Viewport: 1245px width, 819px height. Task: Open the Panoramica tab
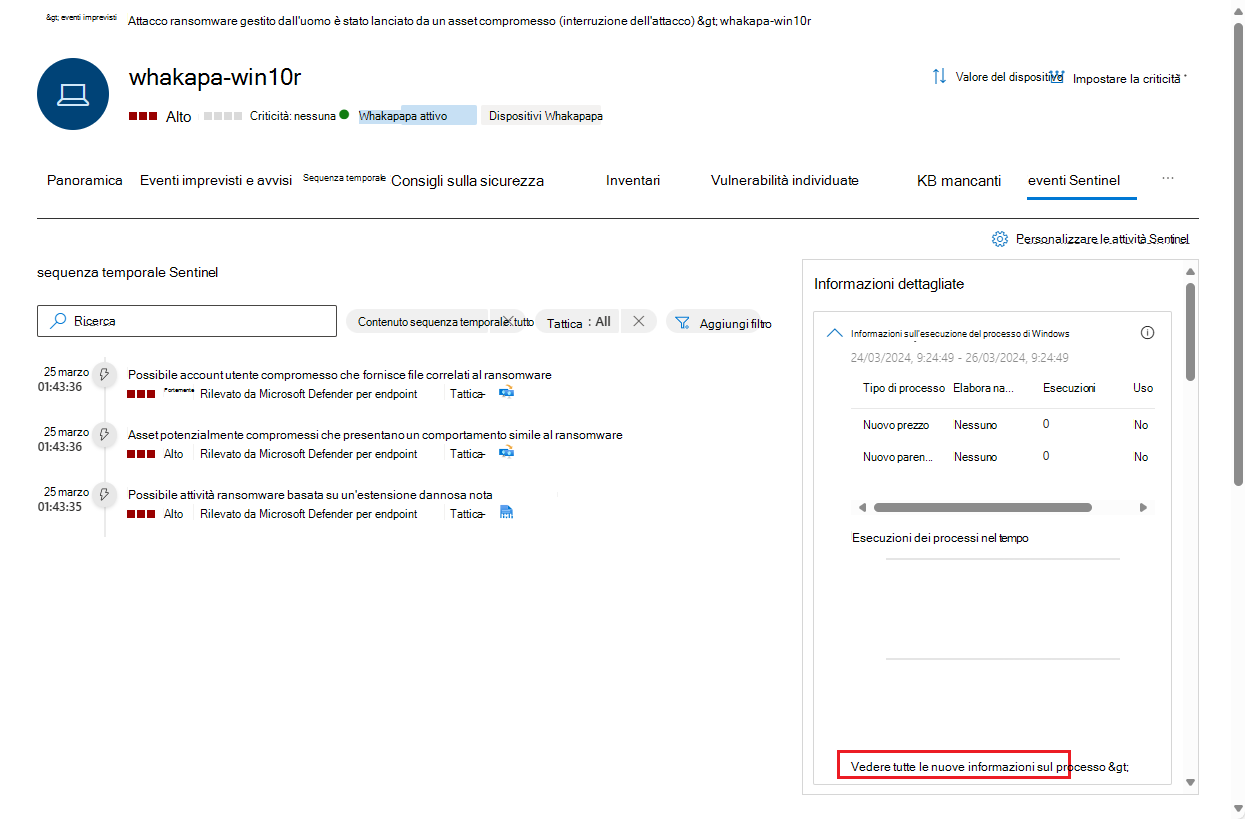coord(85,180)
